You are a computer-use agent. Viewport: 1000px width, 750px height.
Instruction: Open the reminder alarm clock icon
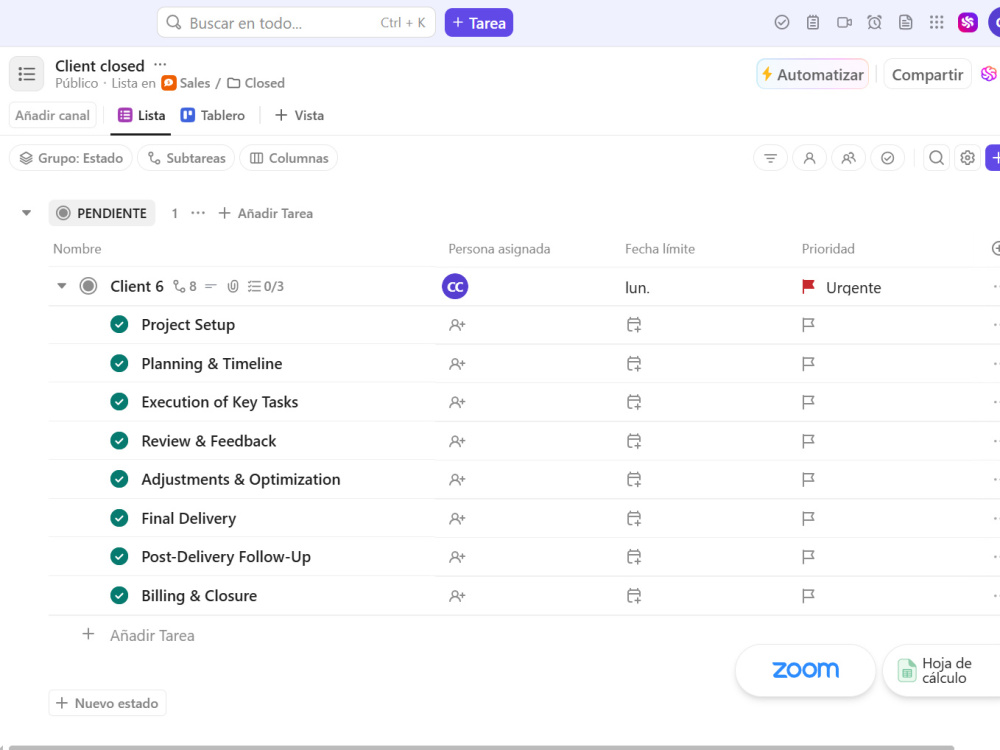[874, 23]
